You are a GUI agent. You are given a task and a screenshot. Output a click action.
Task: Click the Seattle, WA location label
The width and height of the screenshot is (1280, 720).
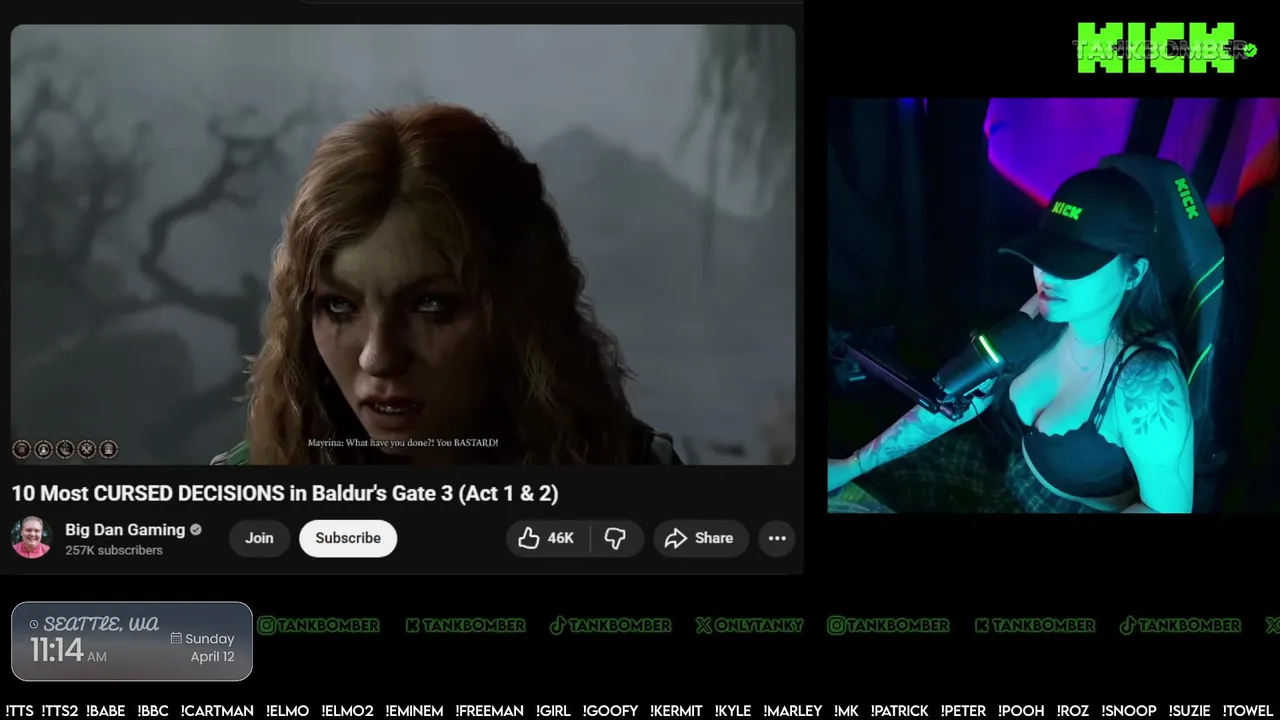(101, 624)
